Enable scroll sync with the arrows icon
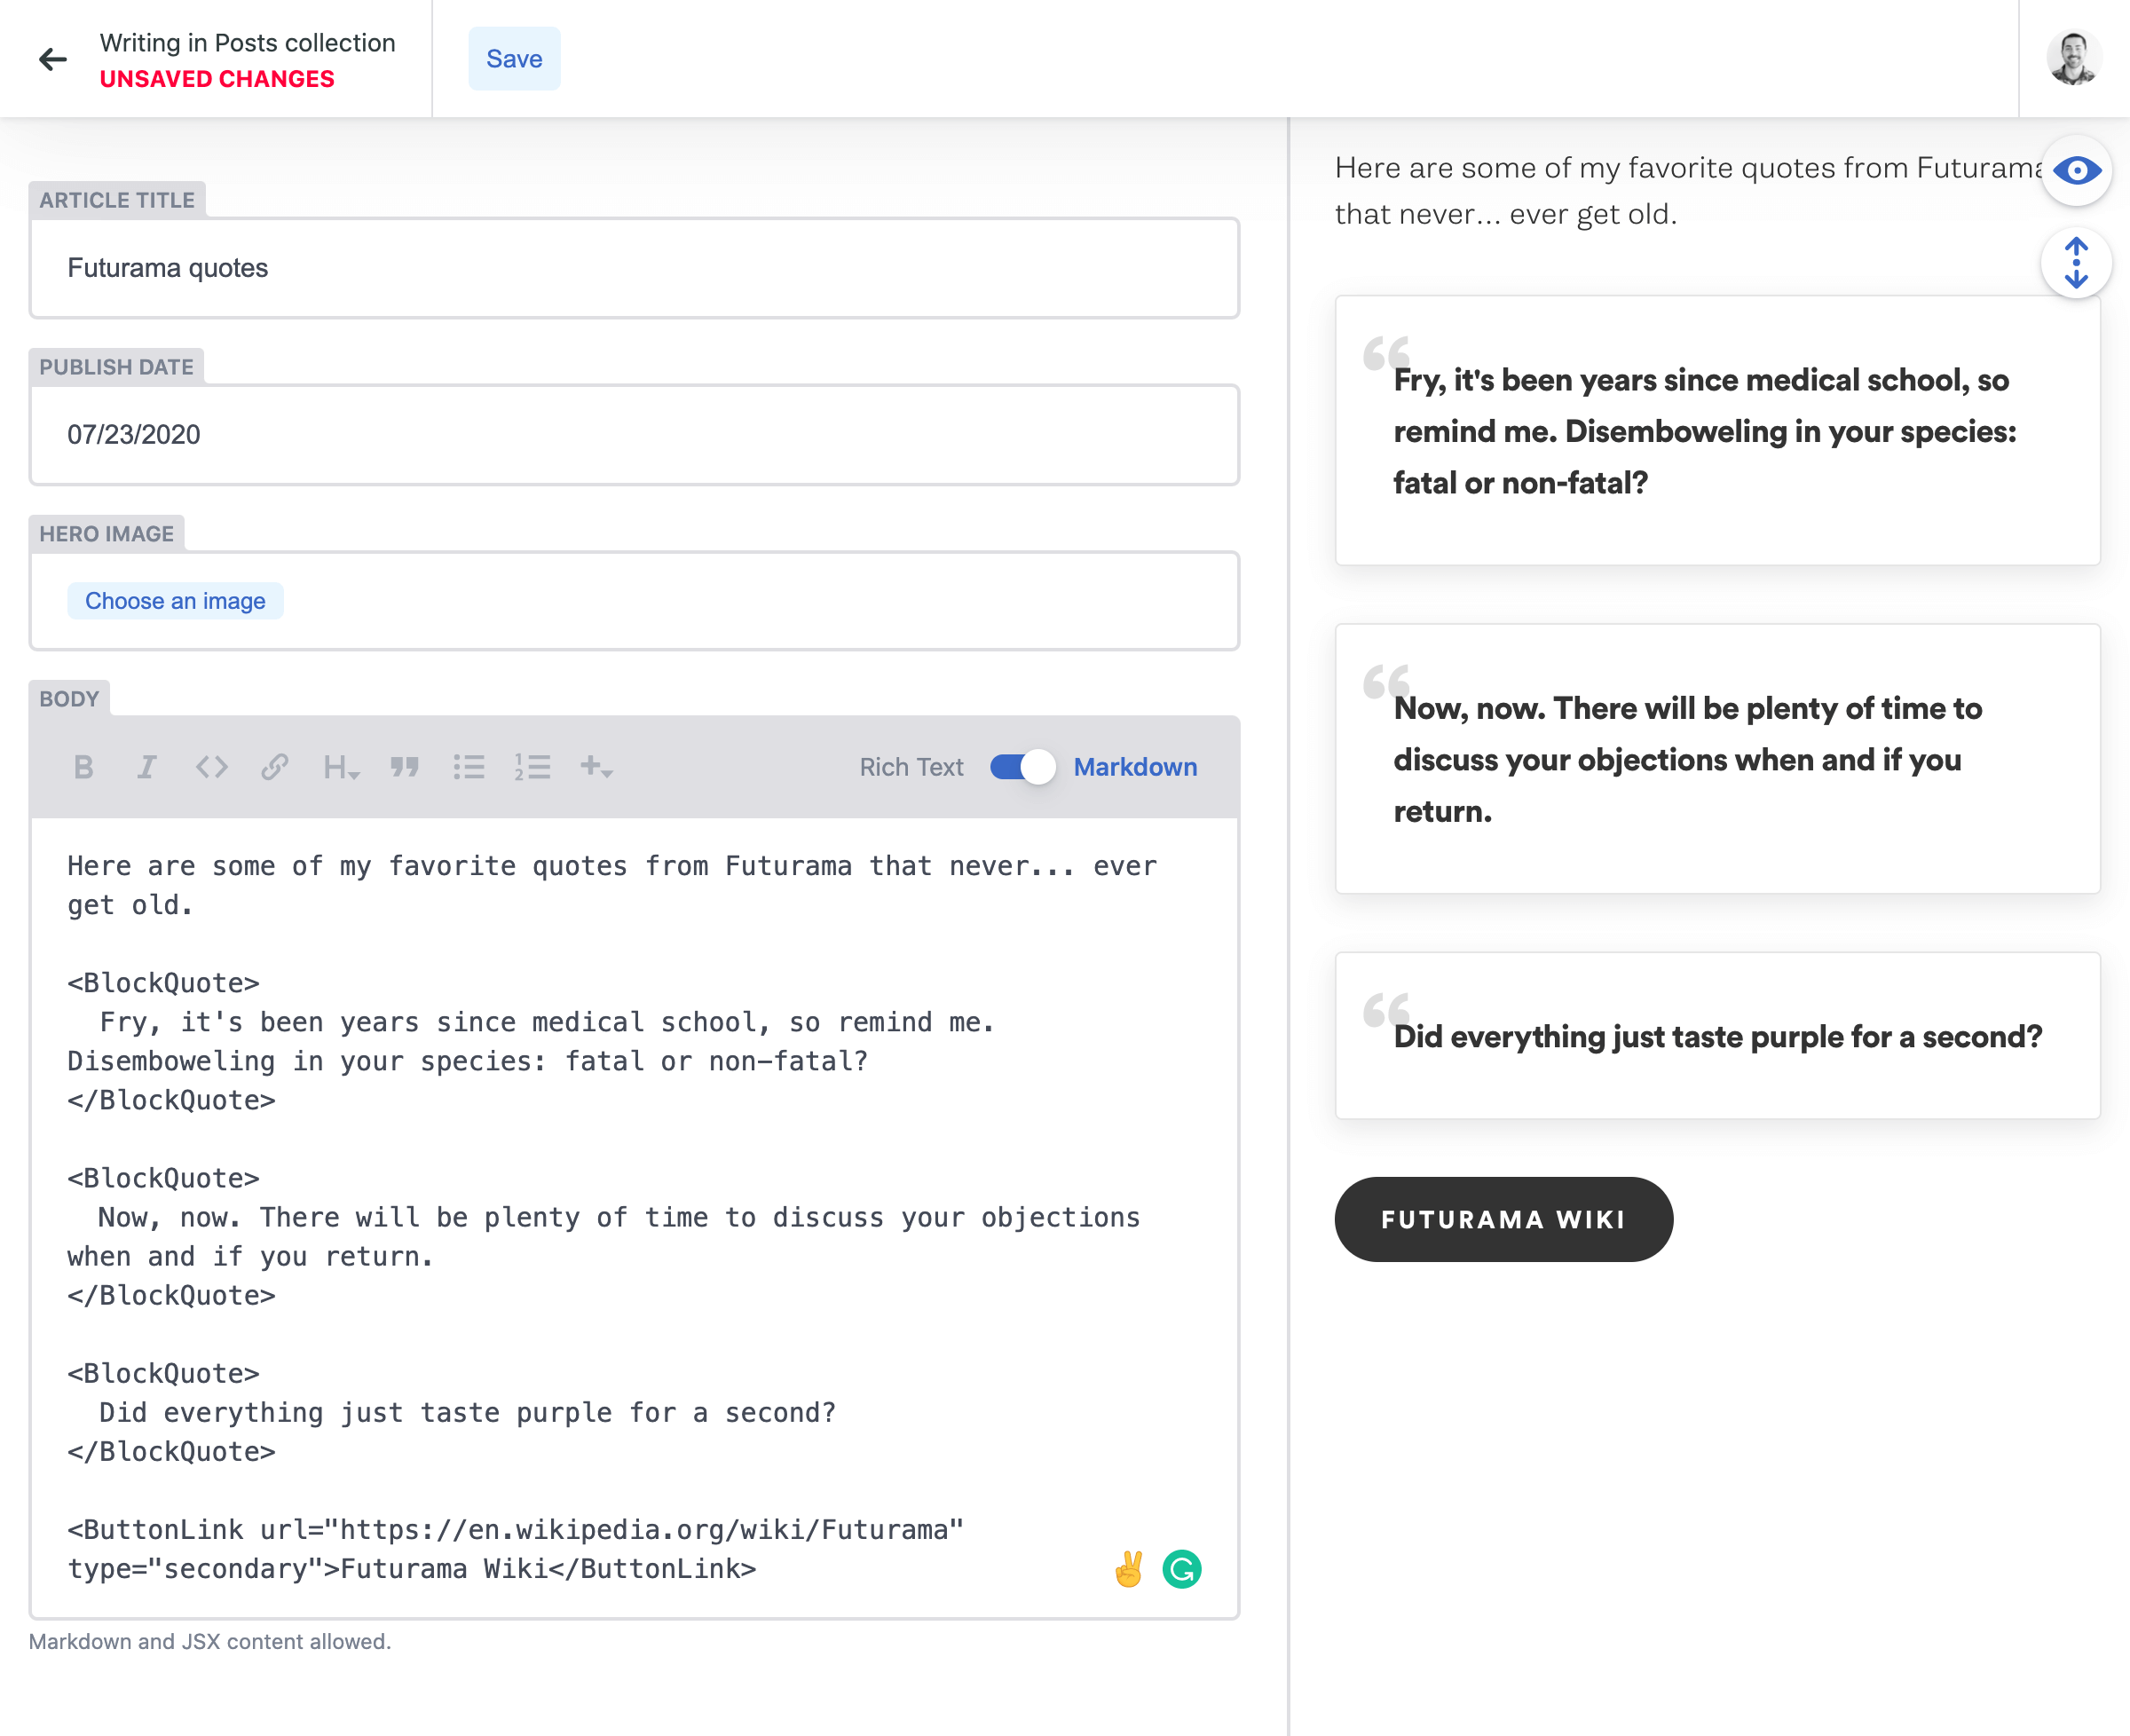Image resolution: width=2130 pixels, height=1736 pixels. tap(2076, 263)
